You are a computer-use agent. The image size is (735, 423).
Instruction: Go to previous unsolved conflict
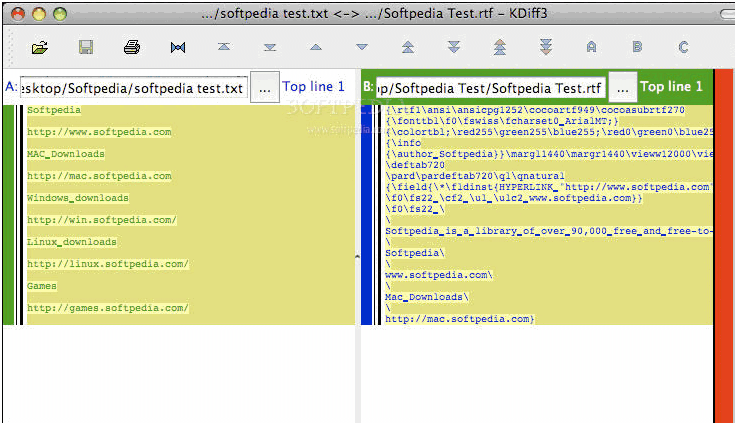[500, 47]
